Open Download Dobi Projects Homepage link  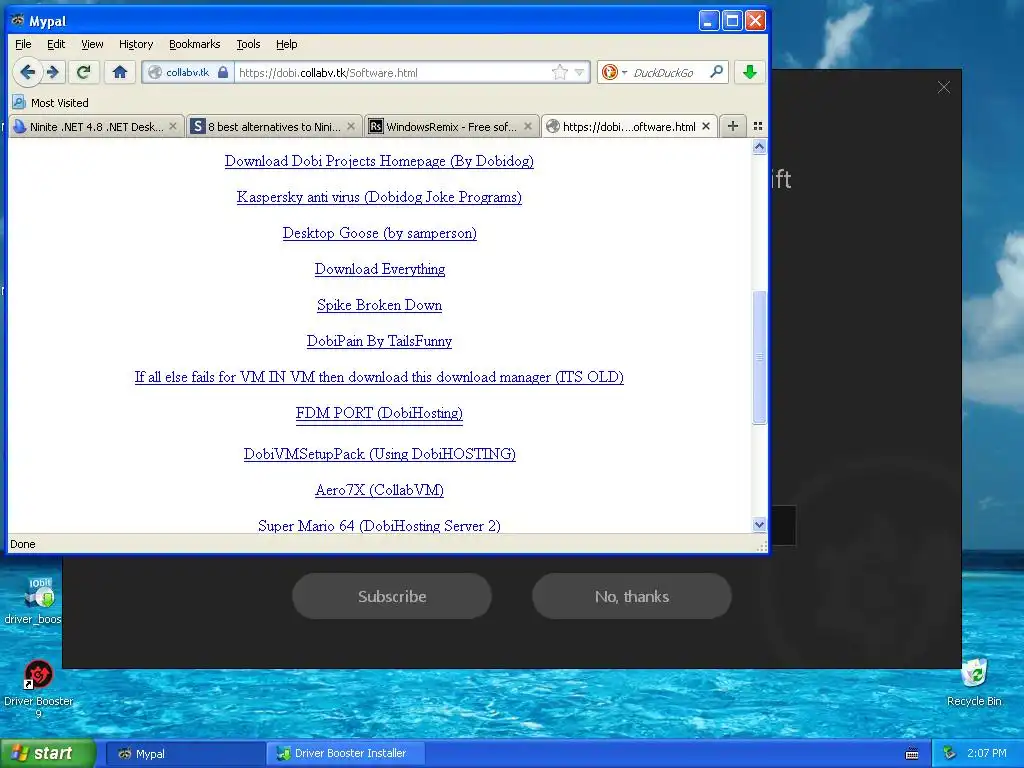379,161
